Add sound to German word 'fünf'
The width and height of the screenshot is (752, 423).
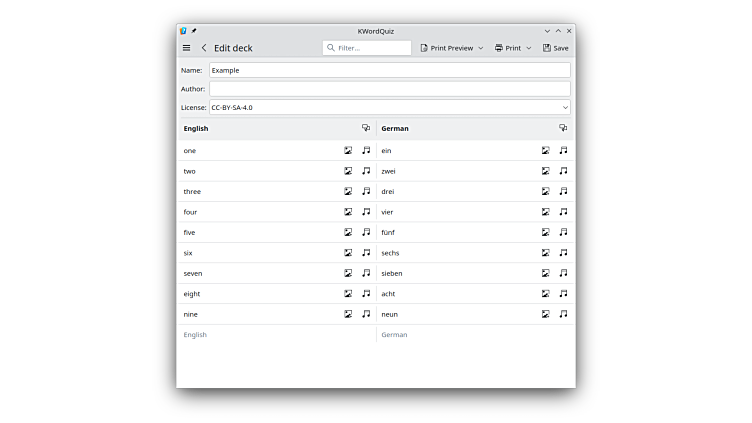[563, 232]
